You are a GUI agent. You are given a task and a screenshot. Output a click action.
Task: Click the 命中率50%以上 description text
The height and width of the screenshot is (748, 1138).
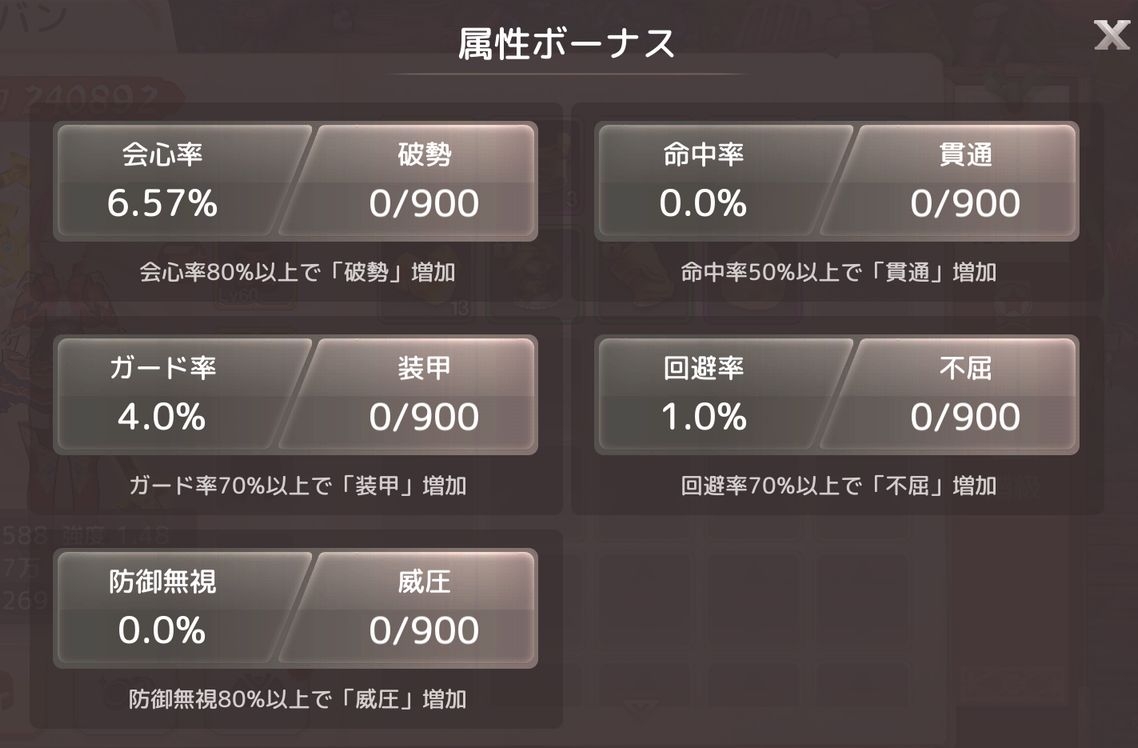838,272
